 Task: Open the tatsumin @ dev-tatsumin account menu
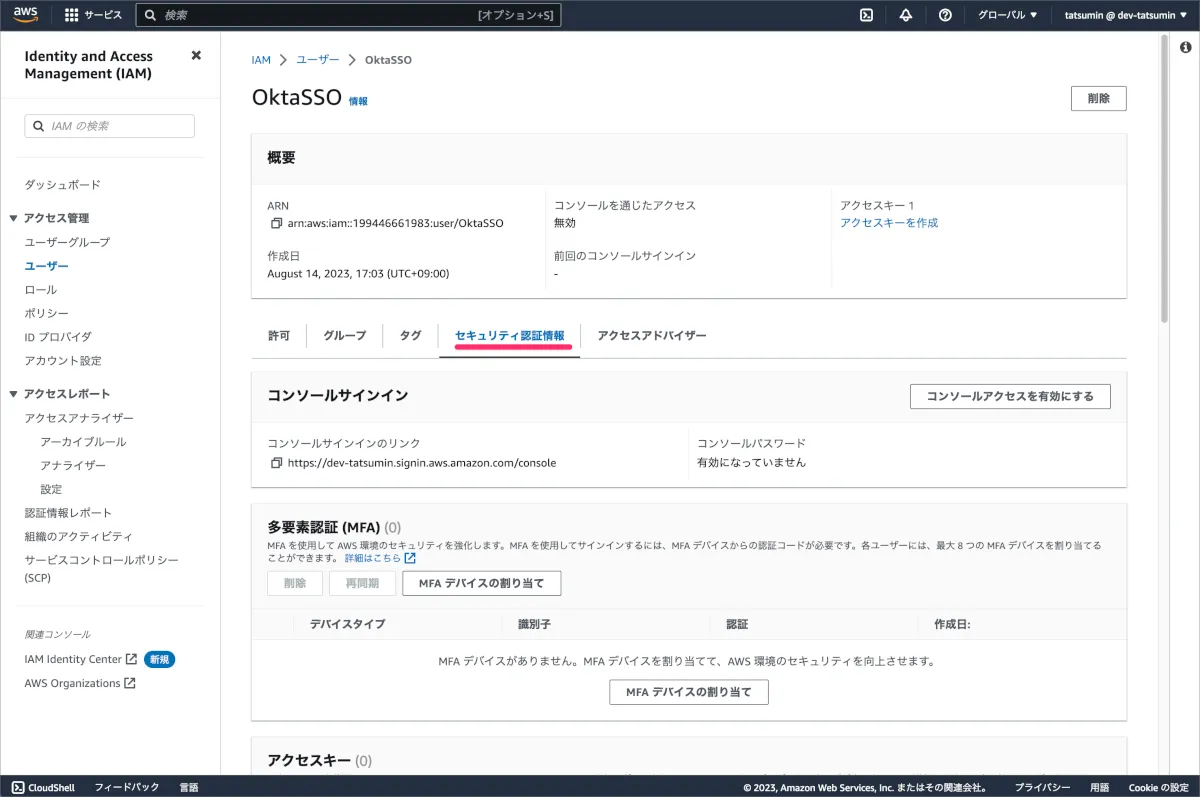pos(1126,15)
